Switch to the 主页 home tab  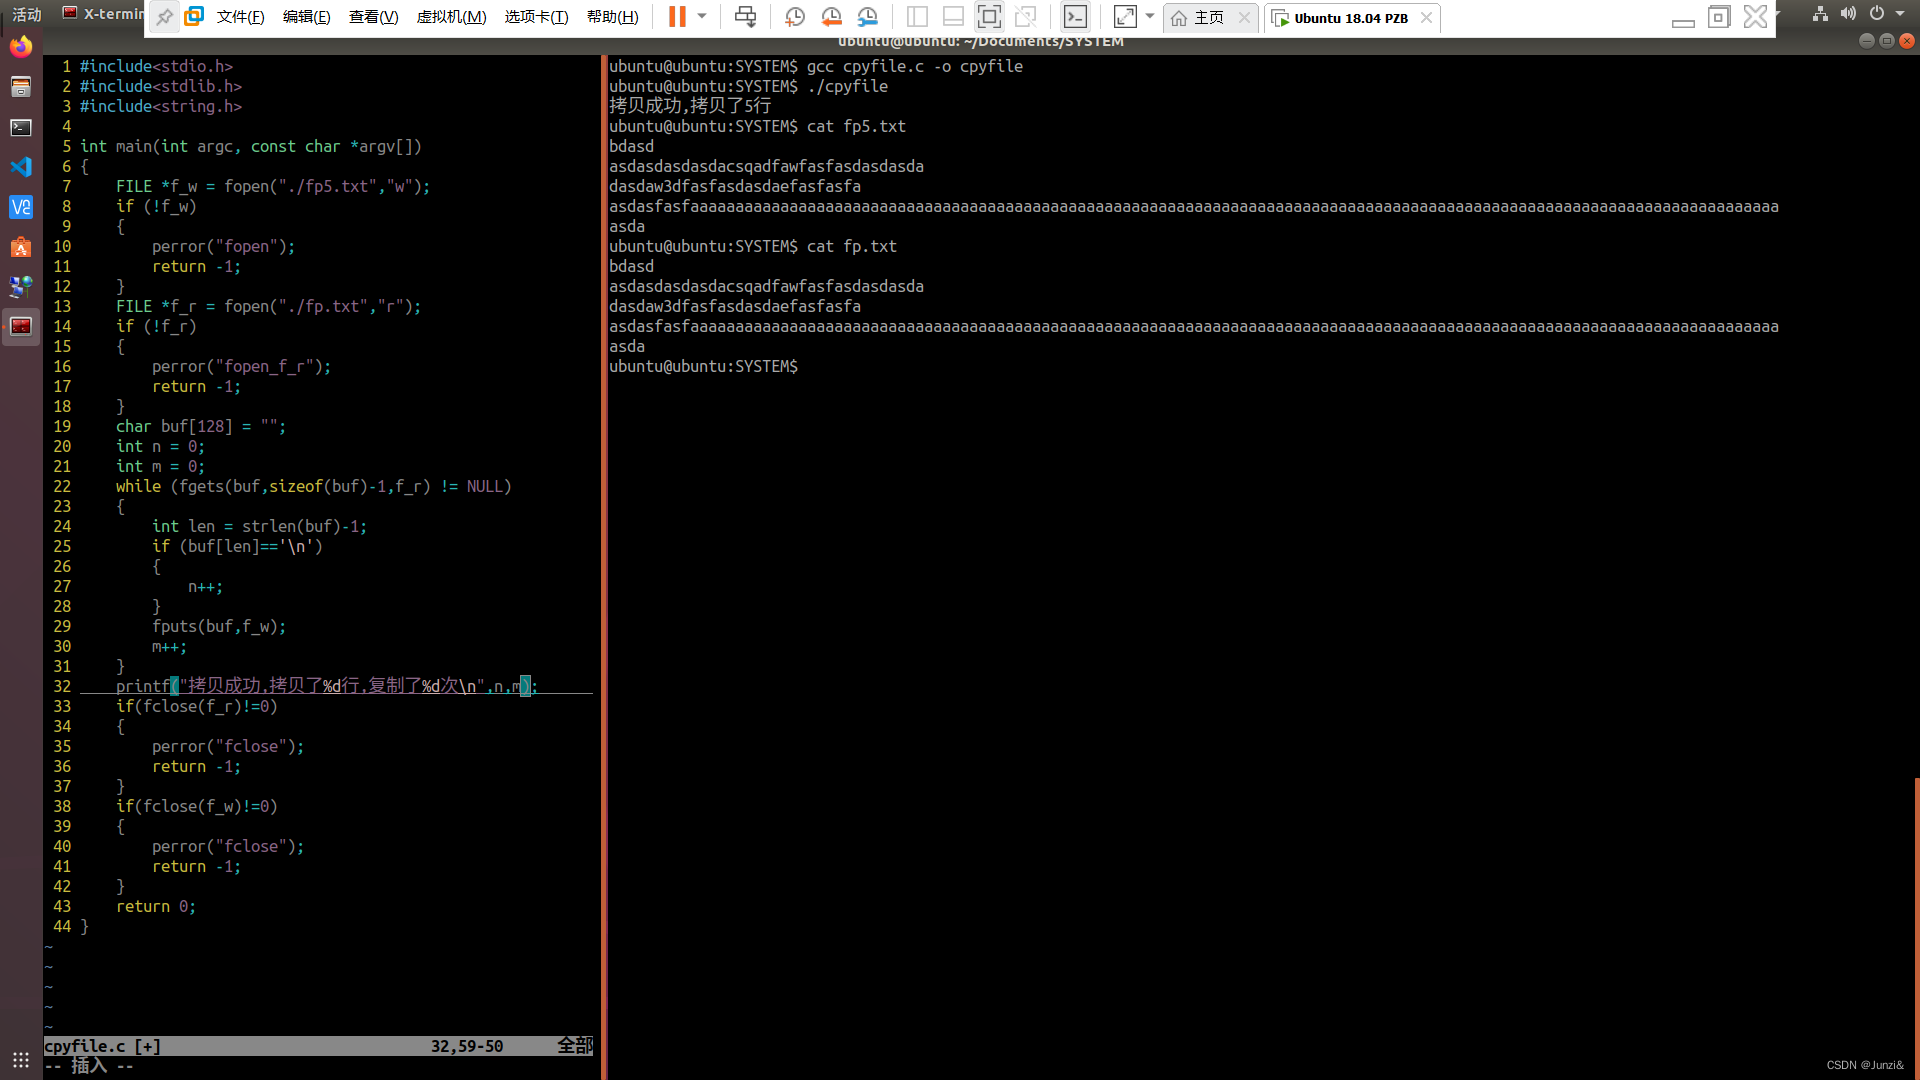point(1207,18)
